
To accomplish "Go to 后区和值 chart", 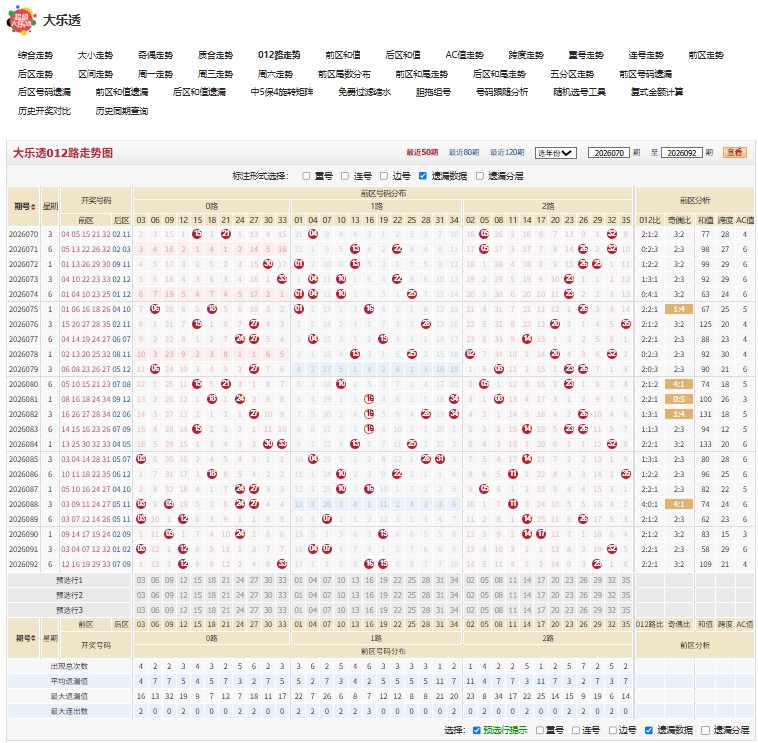I will [403, 55].
